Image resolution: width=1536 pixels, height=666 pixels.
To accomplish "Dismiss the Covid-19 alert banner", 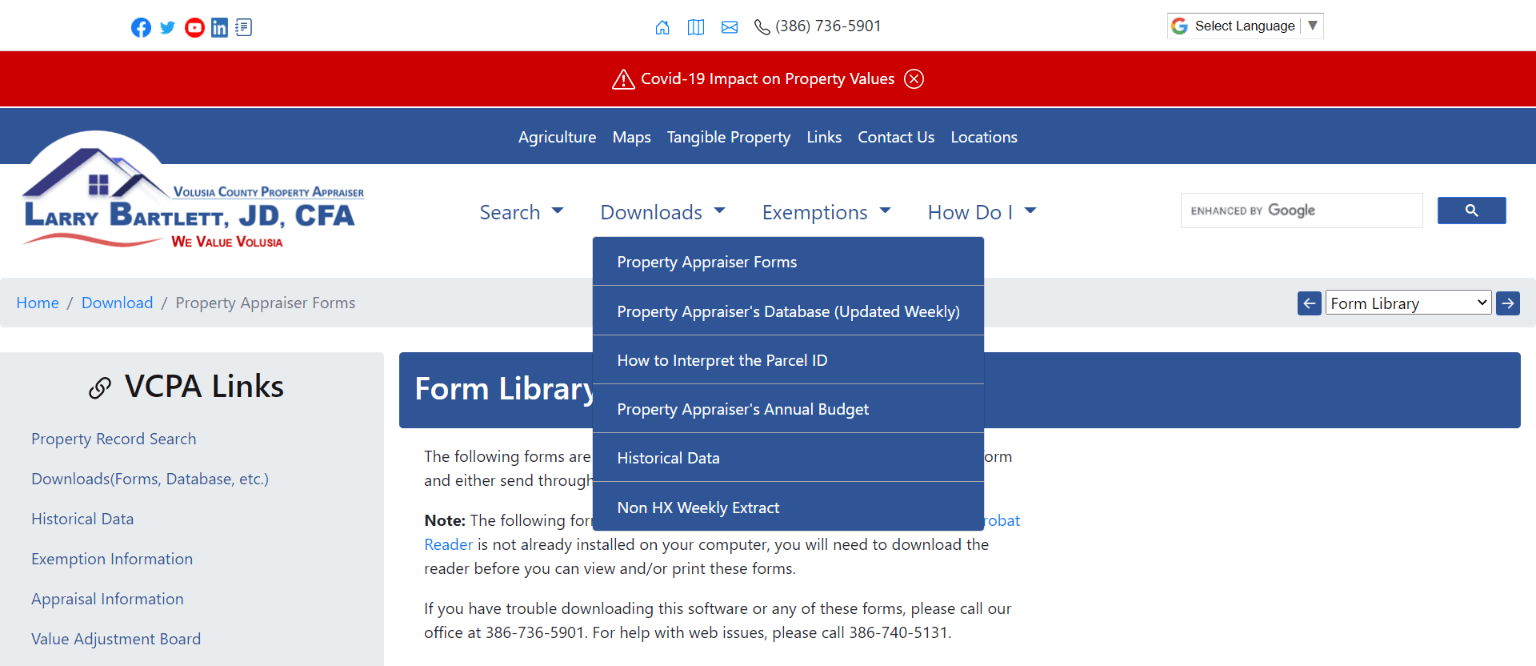I will pyautogui.click(x=913, y=78).
